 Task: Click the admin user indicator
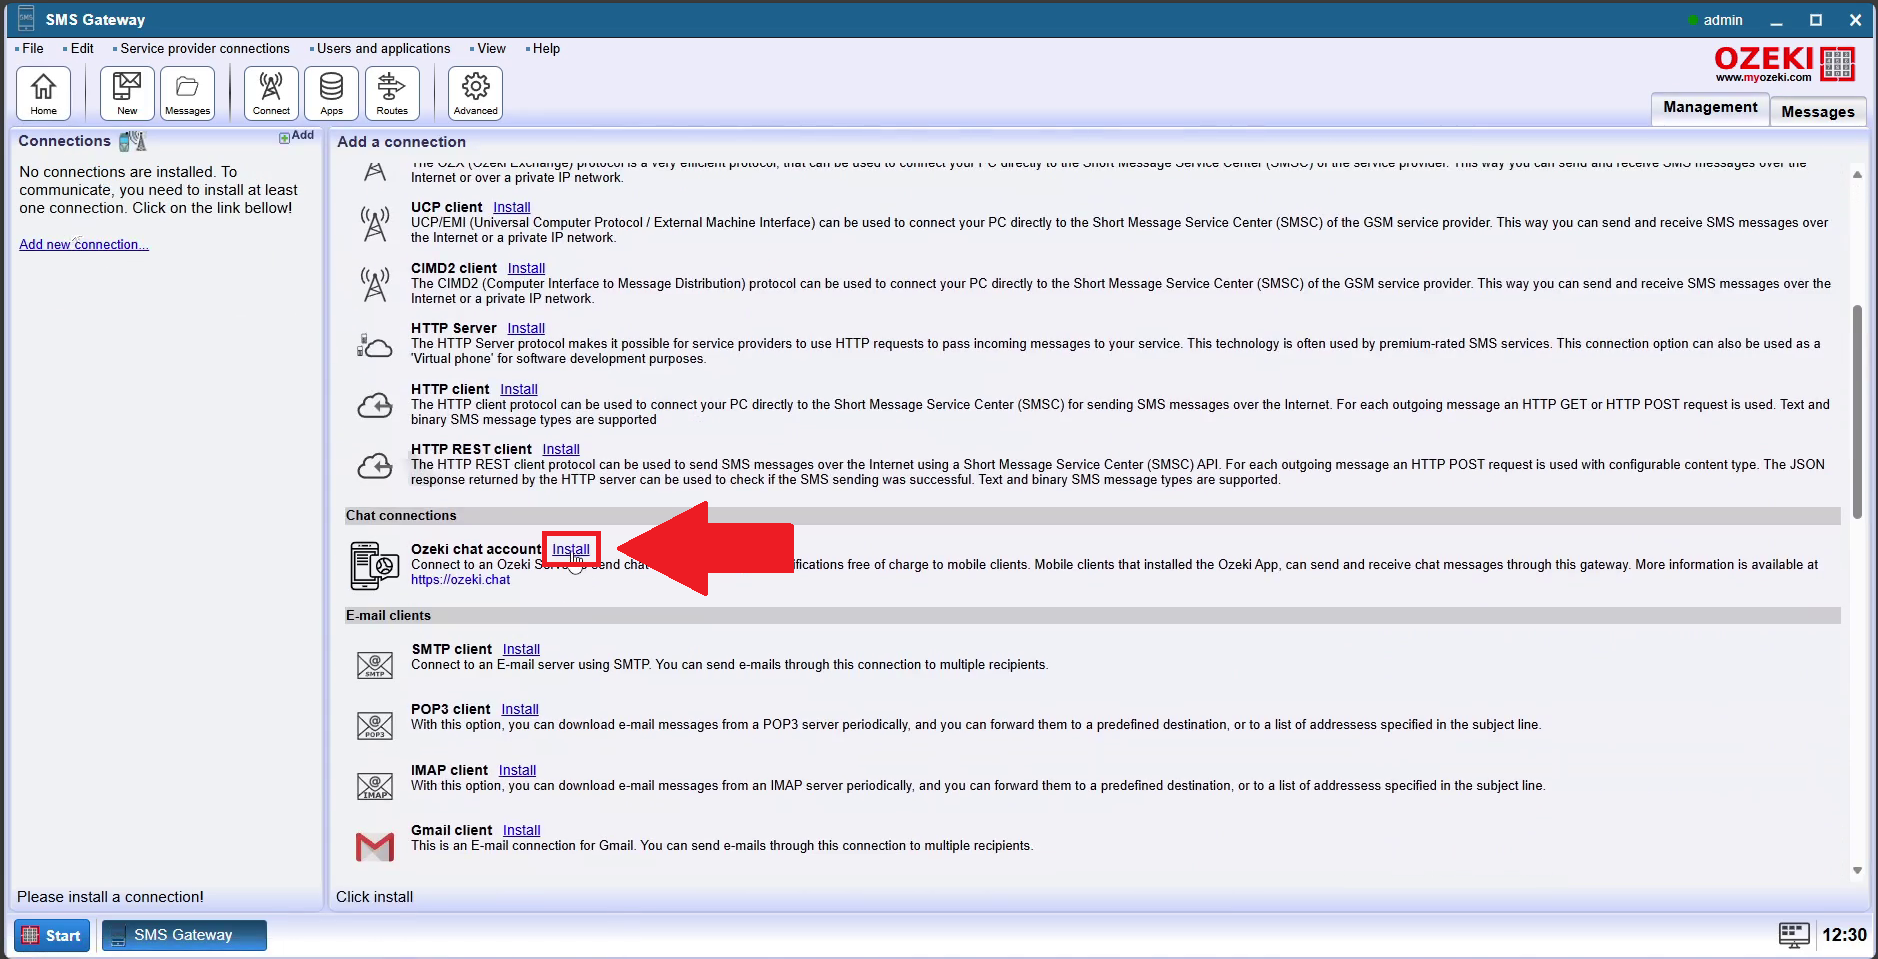pos(1715,20)
